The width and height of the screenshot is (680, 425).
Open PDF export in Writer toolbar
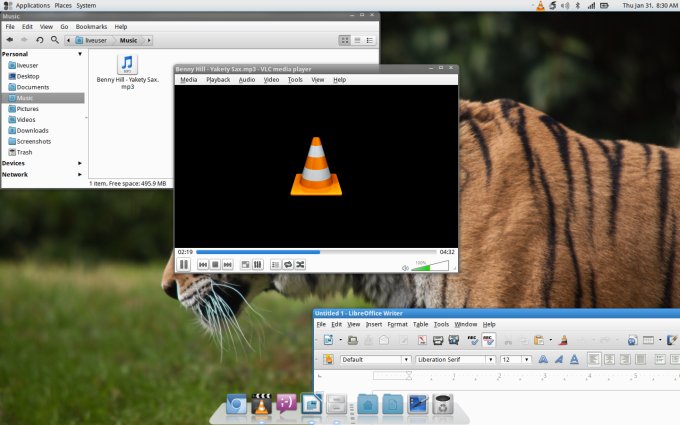[421, 340]
